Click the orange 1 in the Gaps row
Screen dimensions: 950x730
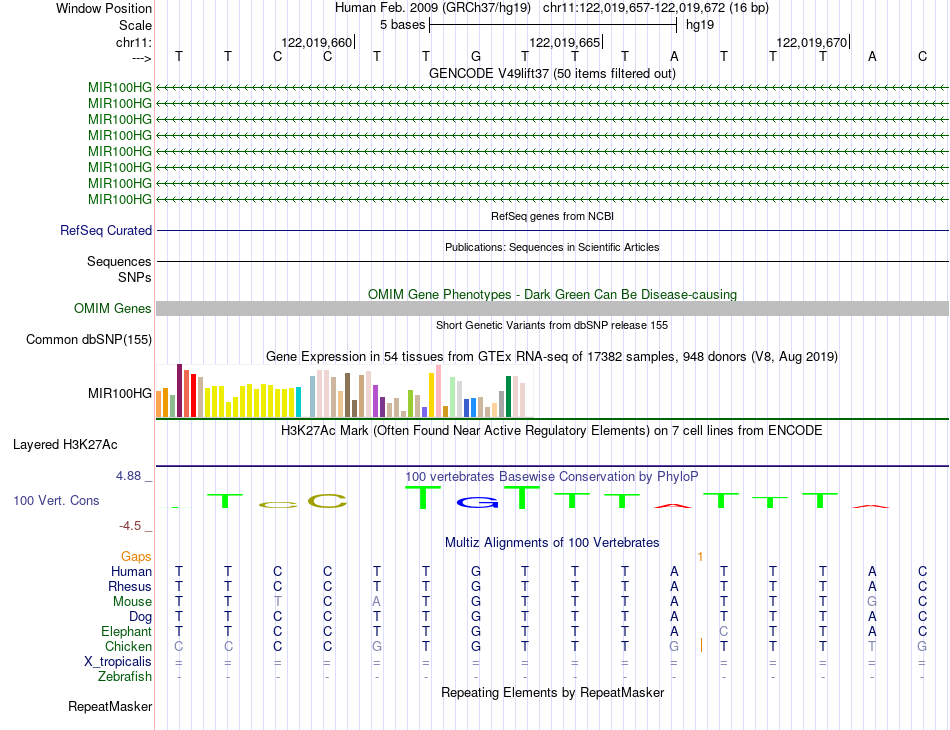pyautogui.click(x=700, y=557)
